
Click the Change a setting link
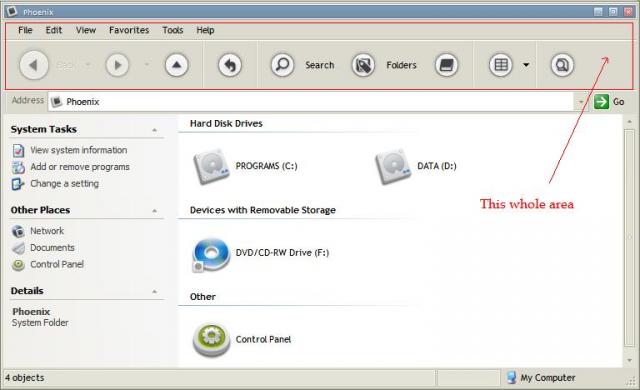(x=64, y=184)
